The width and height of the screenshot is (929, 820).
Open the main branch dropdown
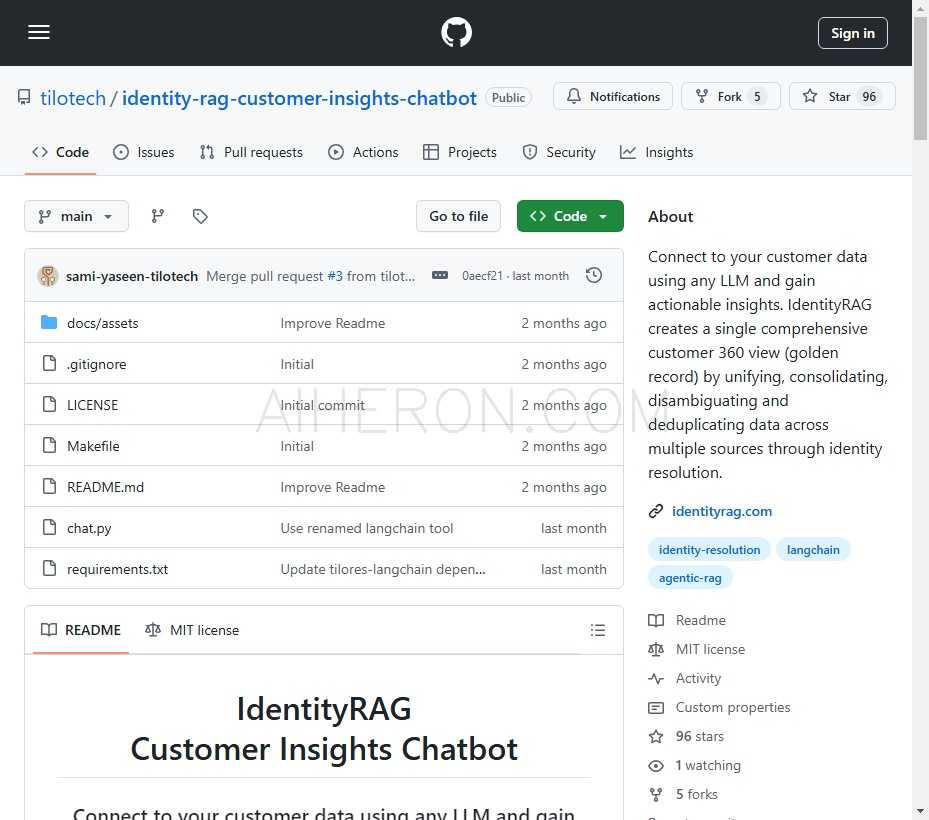[x=76, y=216]
